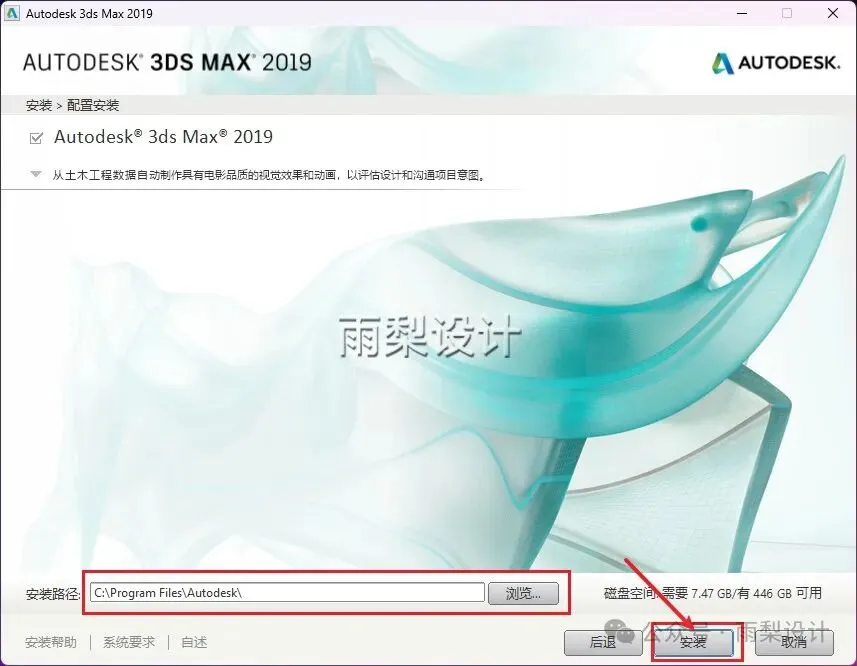This screenshot has width=857, height=666.
Task: Click the disk space text 需要 7.47 GB
Action: (x=697, y=593)
